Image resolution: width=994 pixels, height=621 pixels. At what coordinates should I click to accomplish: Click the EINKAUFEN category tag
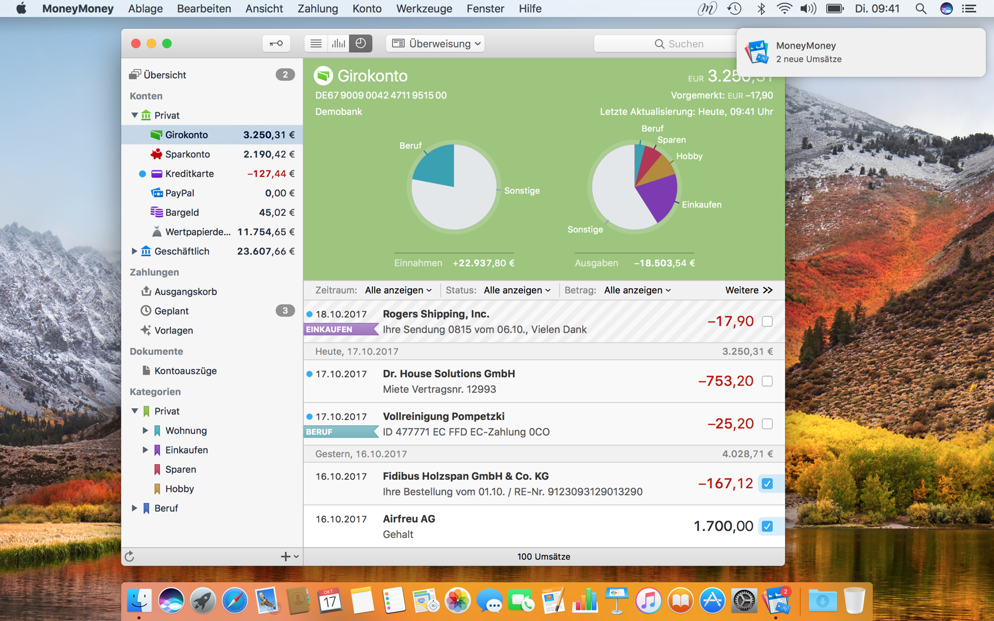[341, 330]
